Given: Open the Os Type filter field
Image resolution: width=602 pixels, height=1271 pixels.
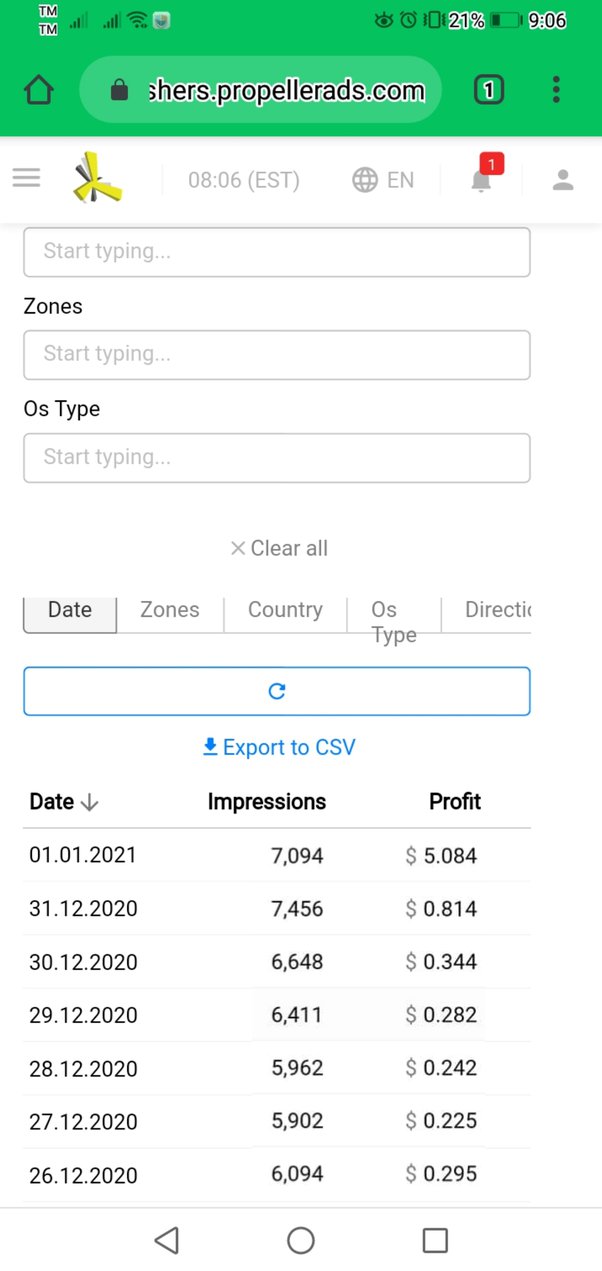Looking at the screenshot, I should click(276, 457).
